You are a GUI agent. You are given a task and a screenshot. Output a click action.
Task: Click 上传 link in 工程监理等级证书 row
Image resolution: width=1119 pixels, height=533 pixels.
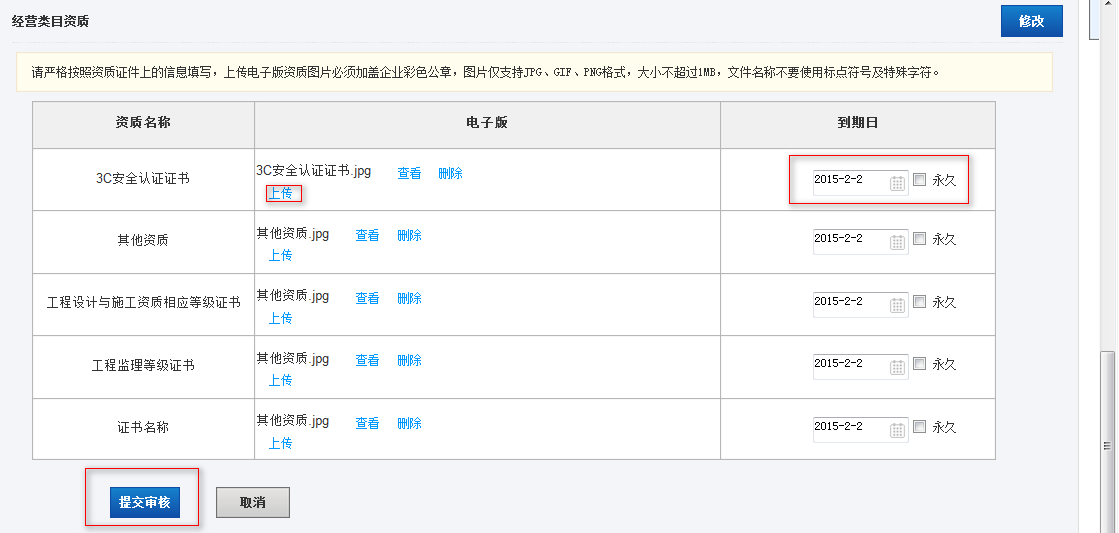[x=280, y=380]
